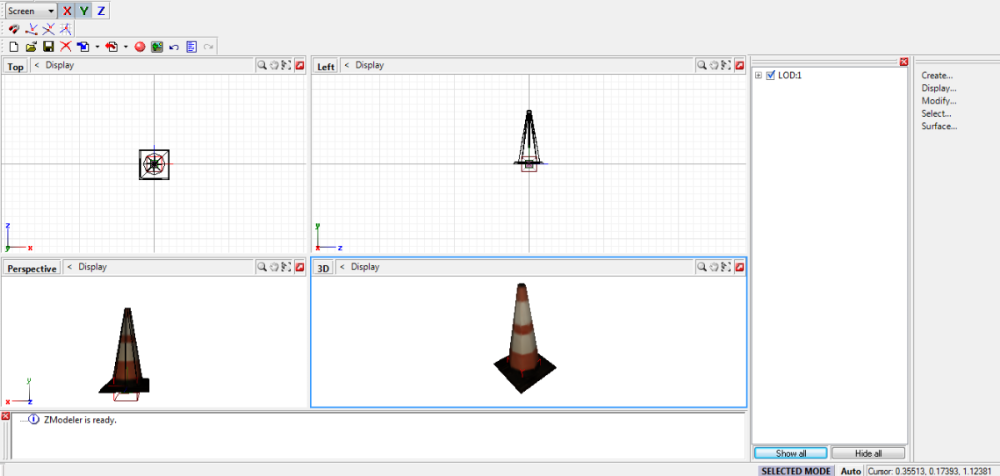
Task: Click the magnet snap icon
Action: point(14,29)
